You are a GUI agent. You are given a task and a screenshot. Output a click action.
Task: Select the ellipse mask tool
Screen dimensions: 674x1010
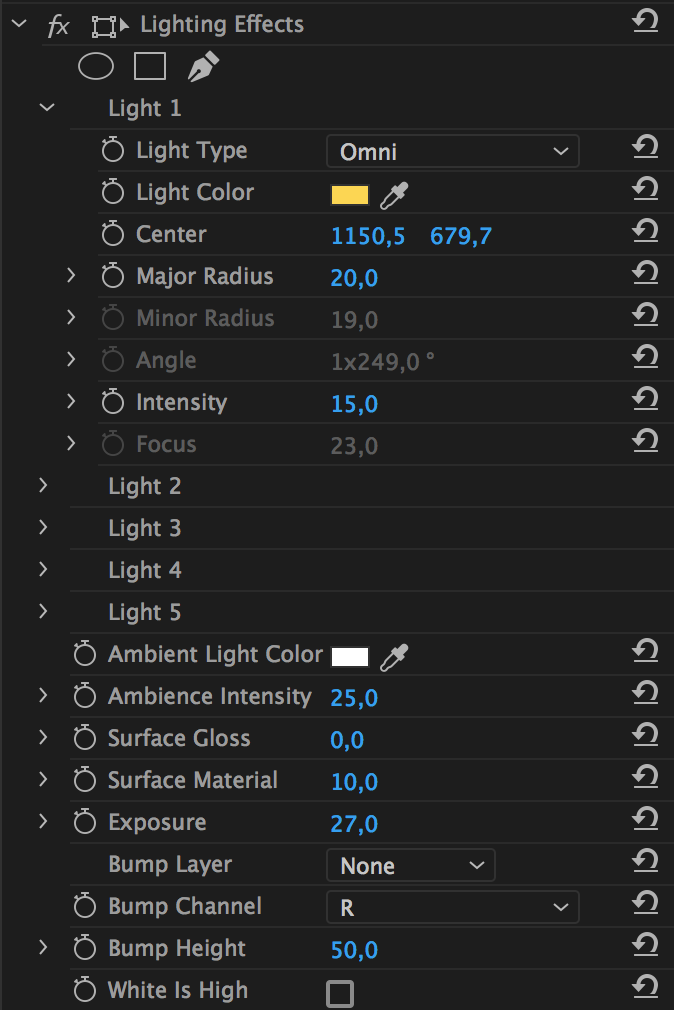click(x=96, y=66)
